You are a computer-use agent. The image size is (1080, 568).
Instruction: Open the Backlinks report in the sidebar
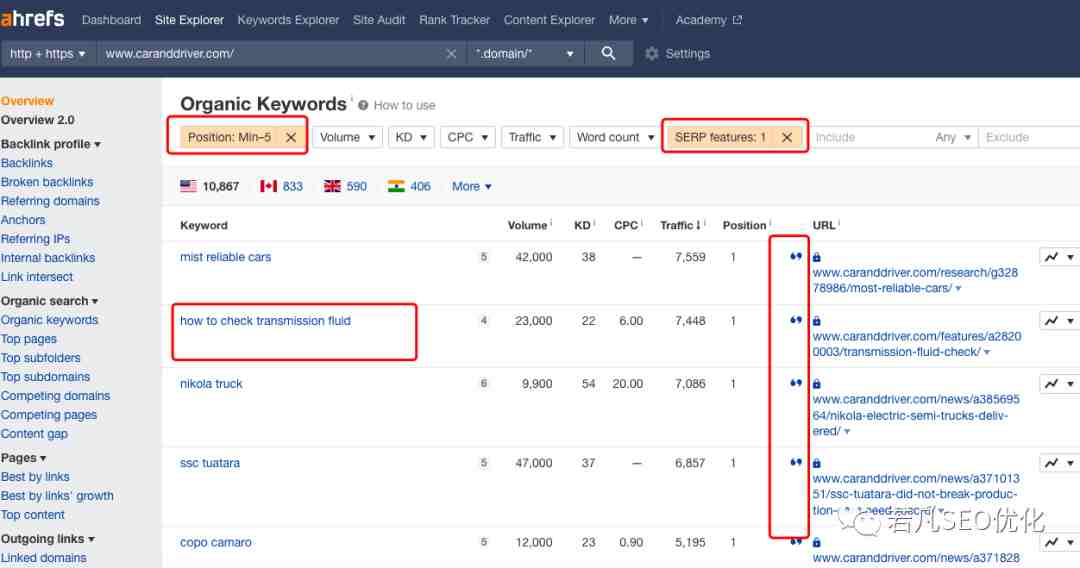click(x=27, y=163)
